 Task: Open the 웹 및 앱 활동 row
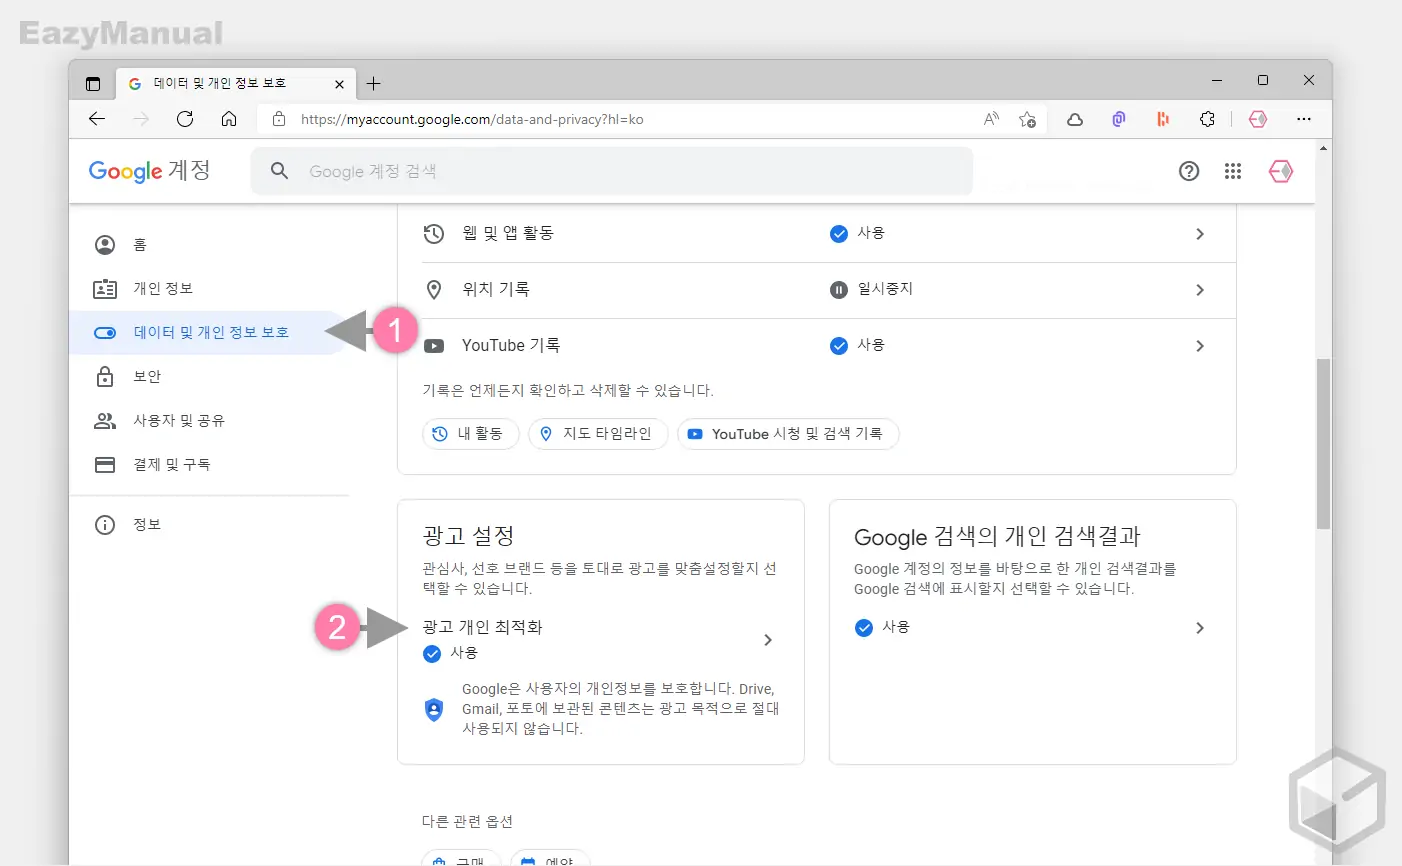coord(817,234)
